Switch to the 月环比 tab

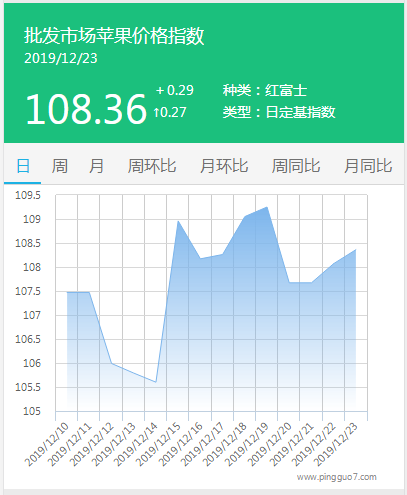224,166
